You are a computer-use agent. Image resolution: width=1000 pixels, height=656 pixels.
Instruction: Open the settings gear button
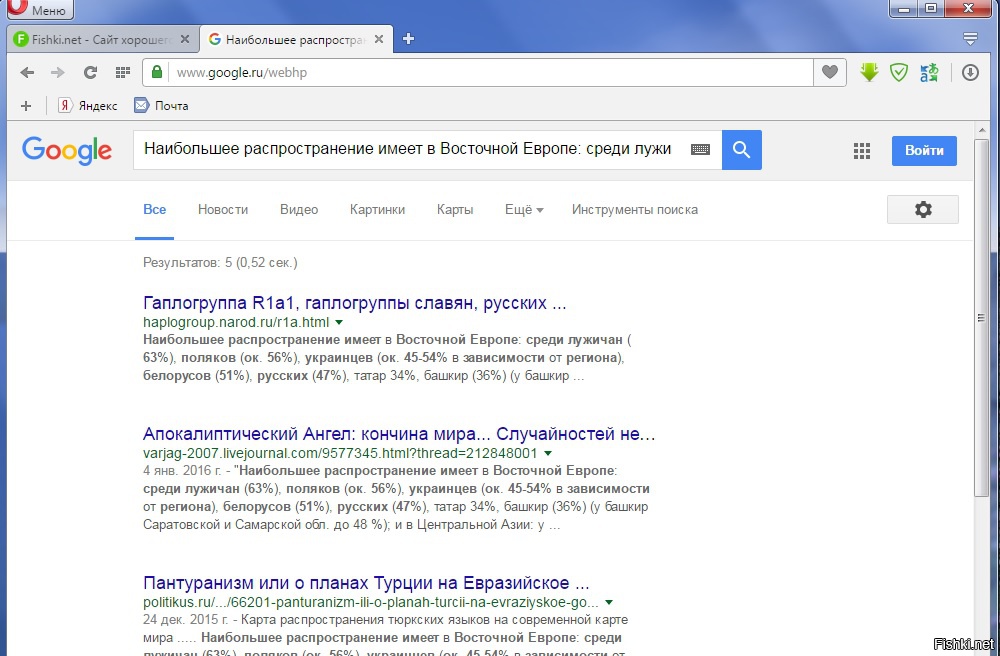[923, 209]
